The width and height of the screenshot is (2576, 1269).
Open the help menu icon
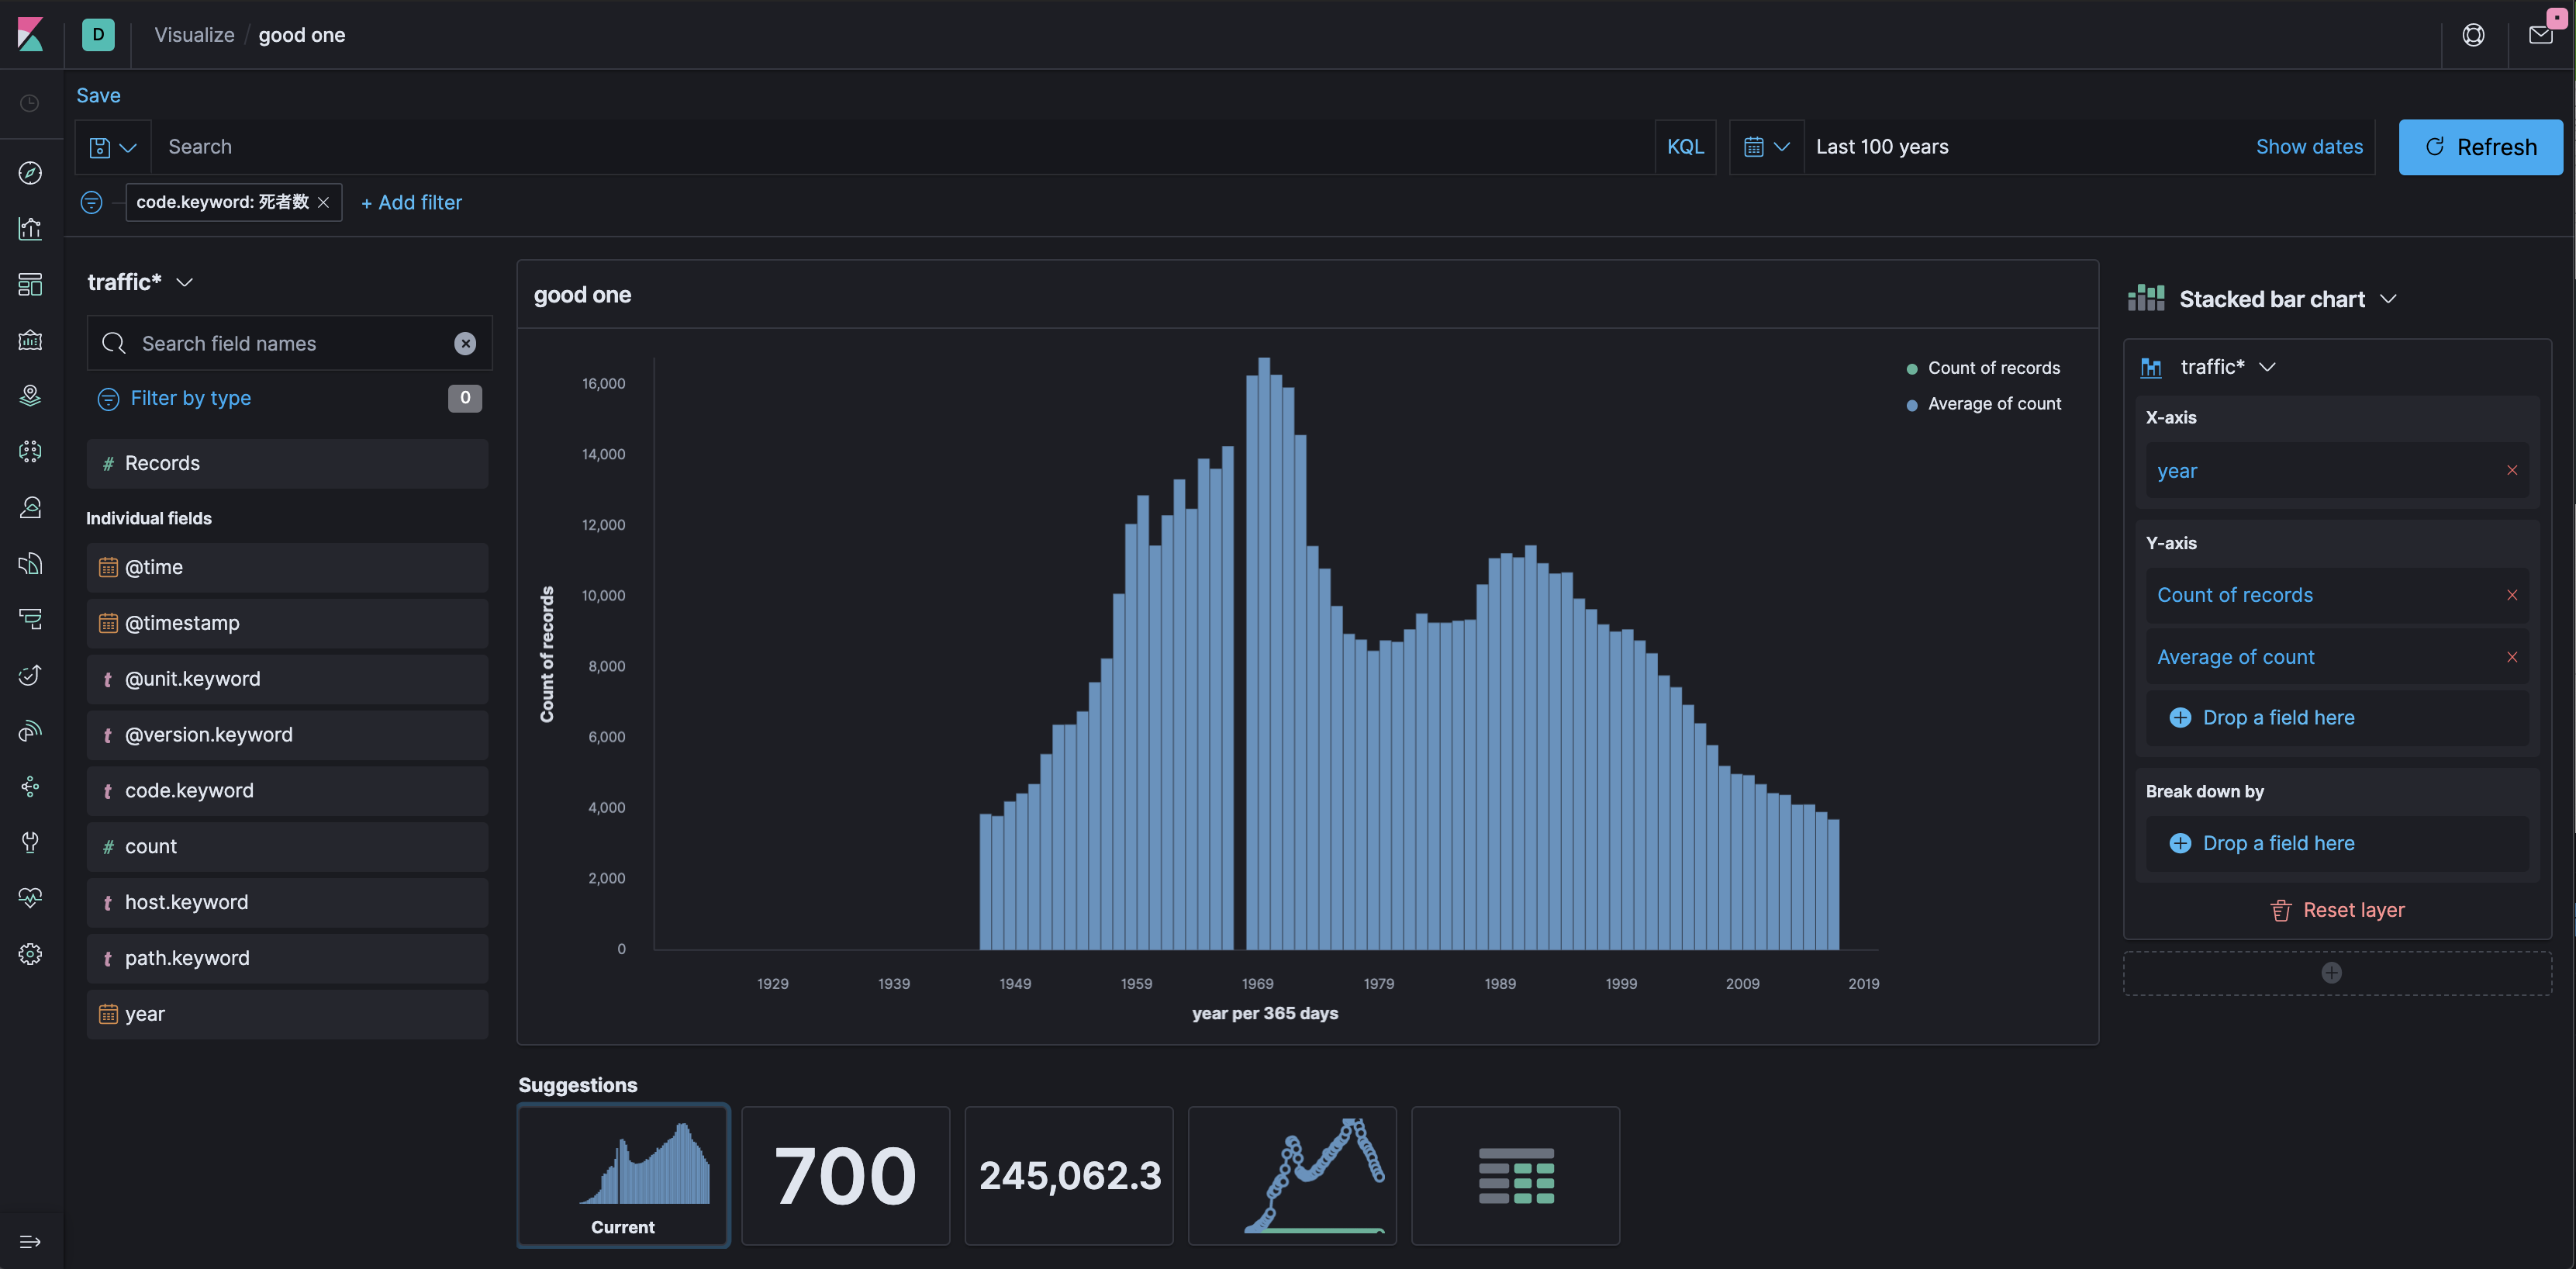(2473, 35)
